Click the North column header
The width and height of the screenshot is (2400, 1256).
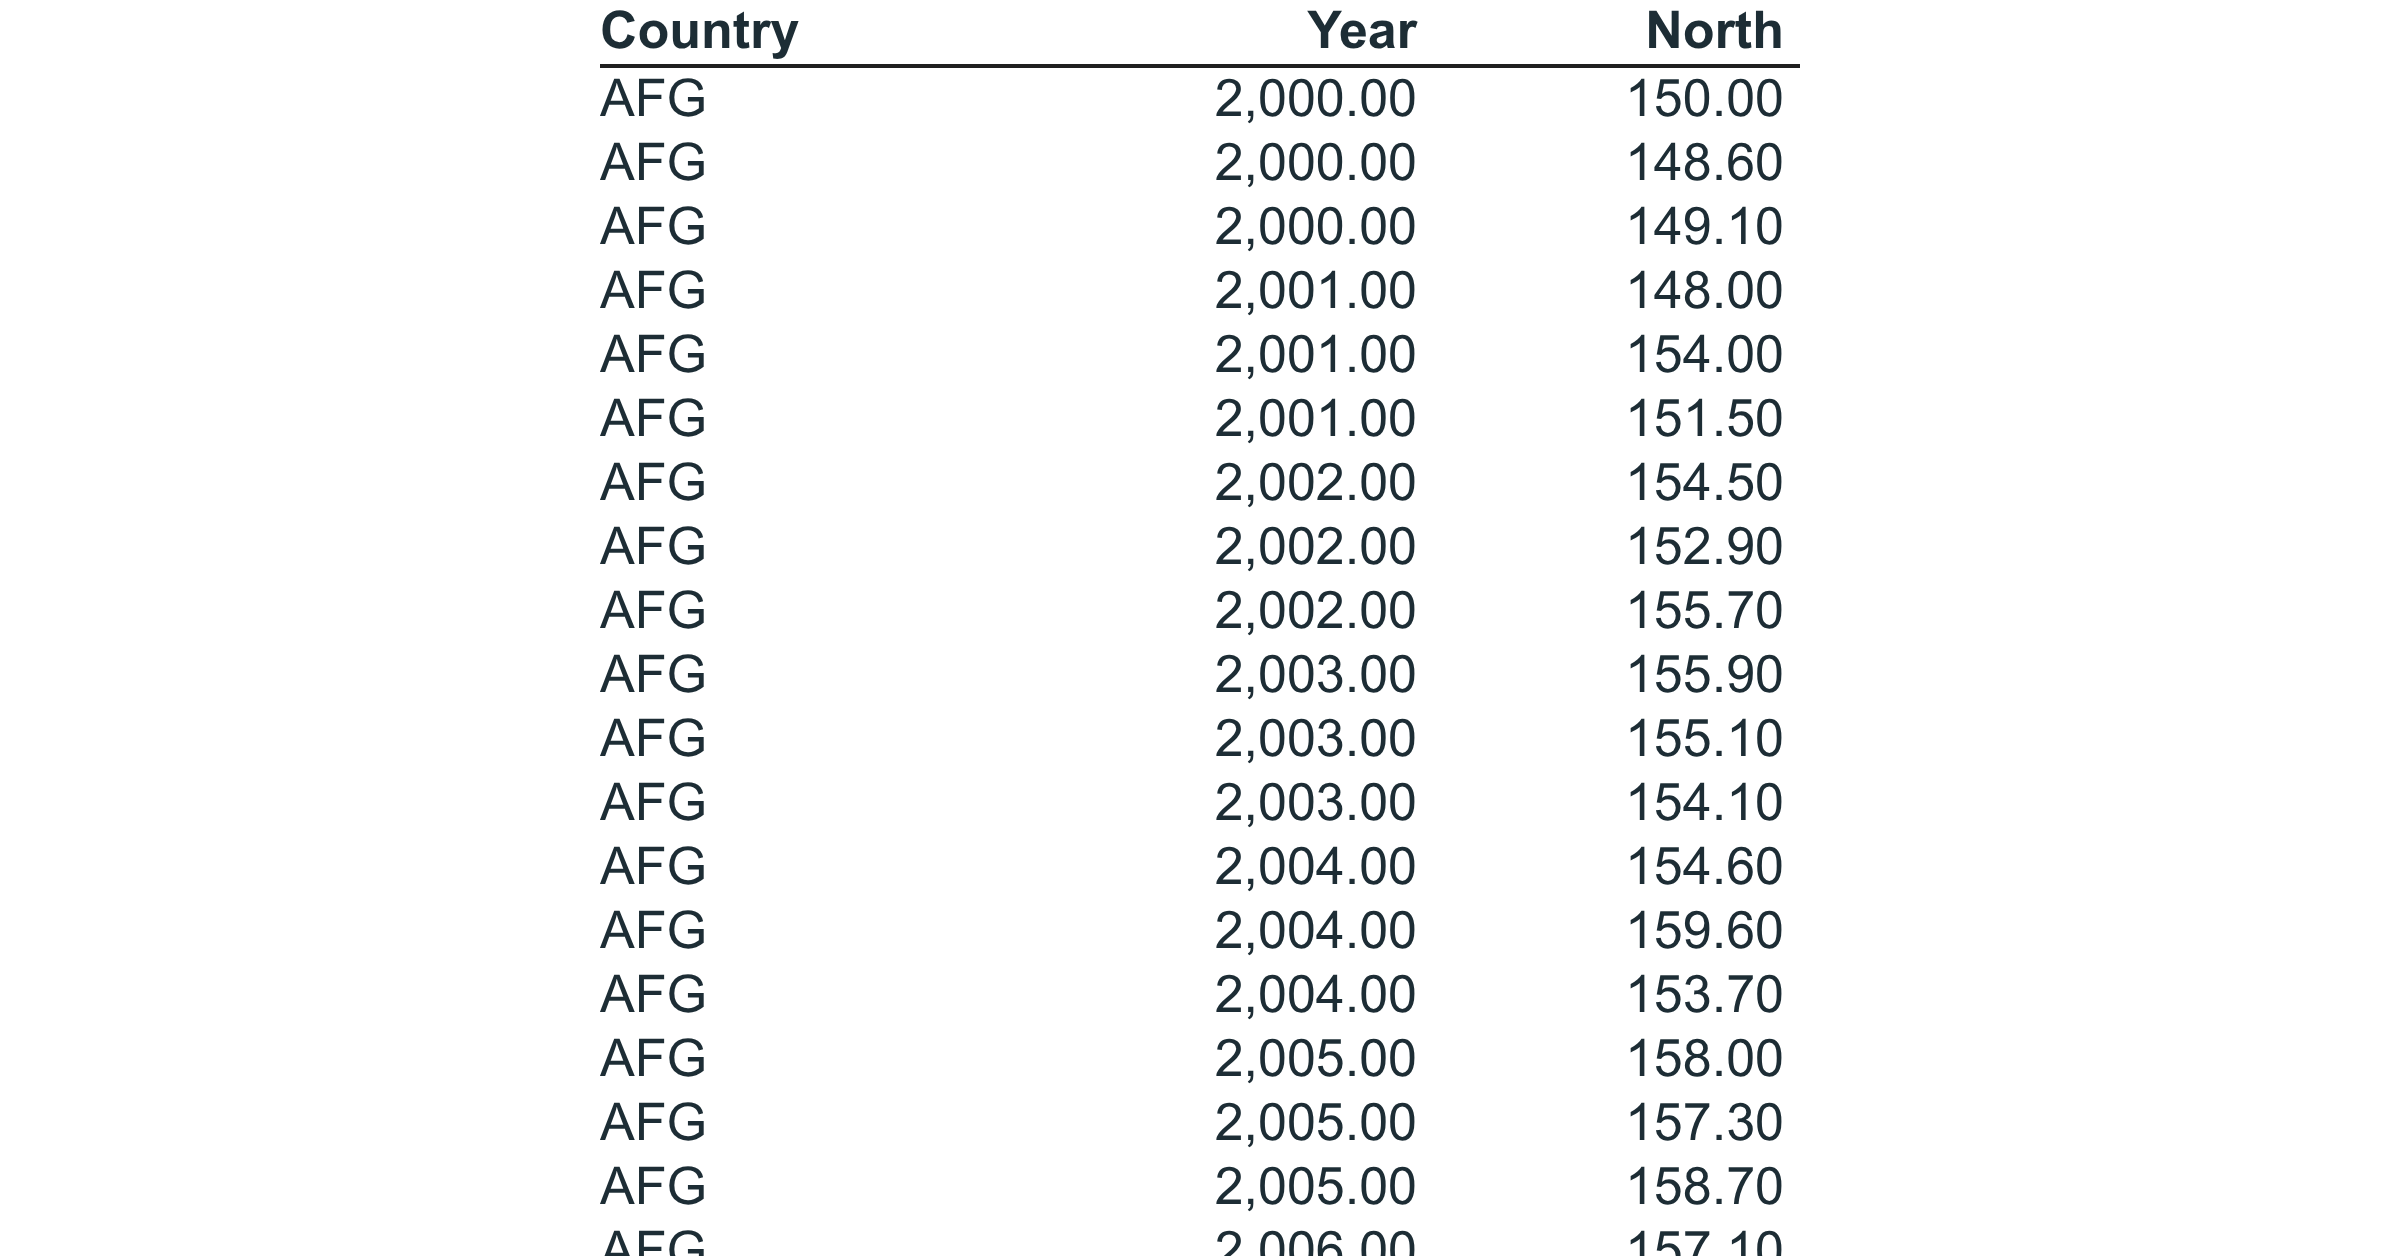1714,31
